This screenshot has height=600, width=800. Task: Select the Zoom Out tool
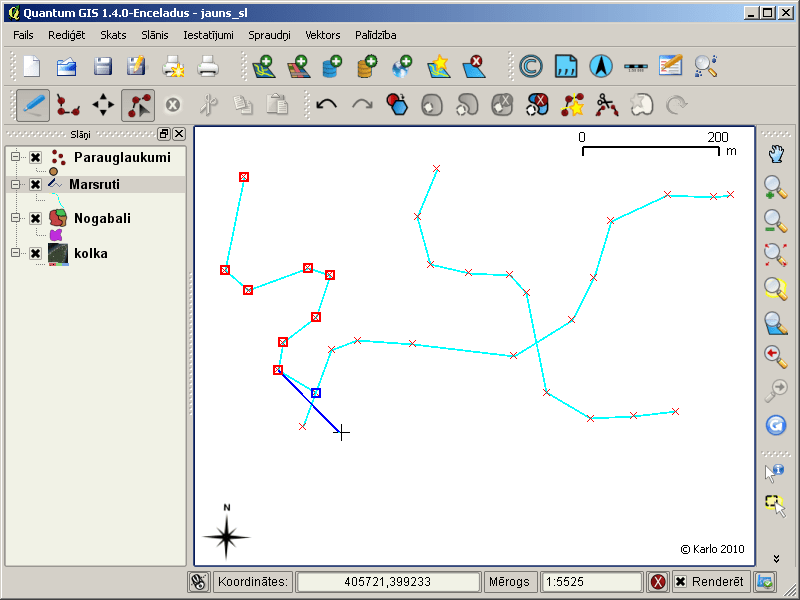[776, 221]
